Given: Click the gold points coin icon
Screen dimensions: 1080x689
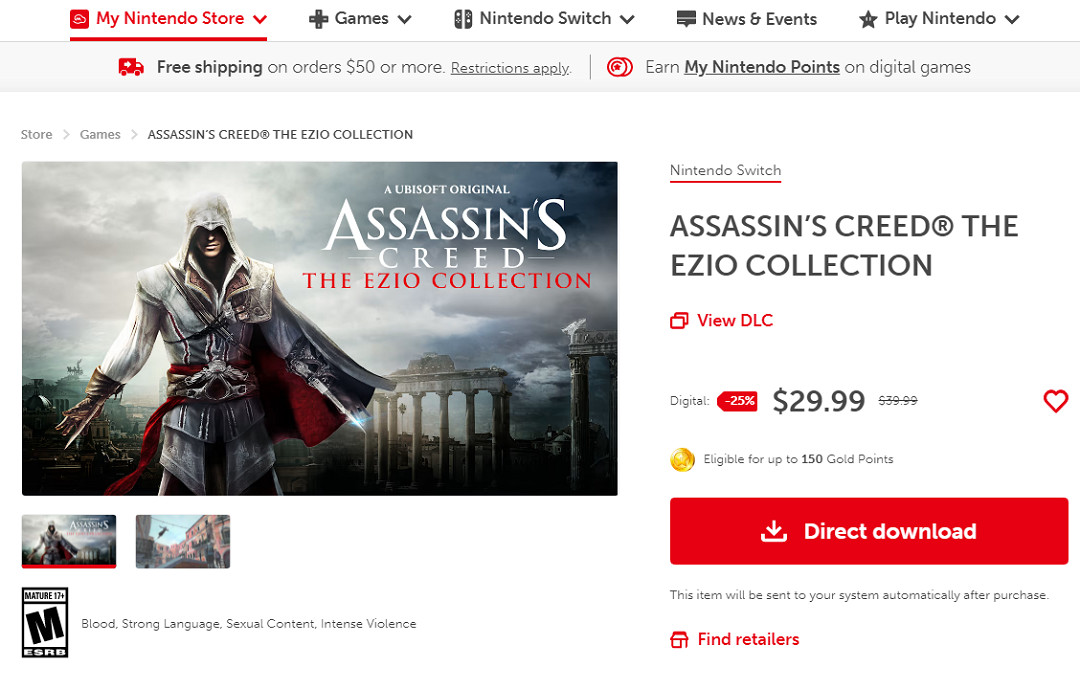Looking at the screenshot, I should pos(683,460).
